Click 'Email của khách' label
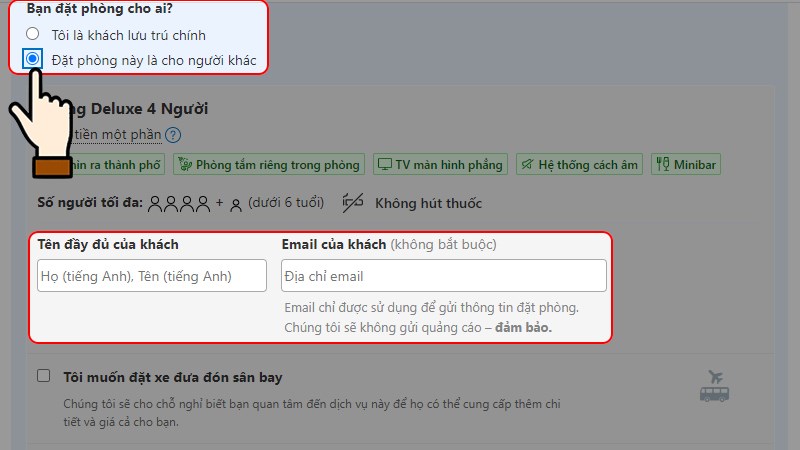This screenshot has height=450, width=800. click(334, 244)
